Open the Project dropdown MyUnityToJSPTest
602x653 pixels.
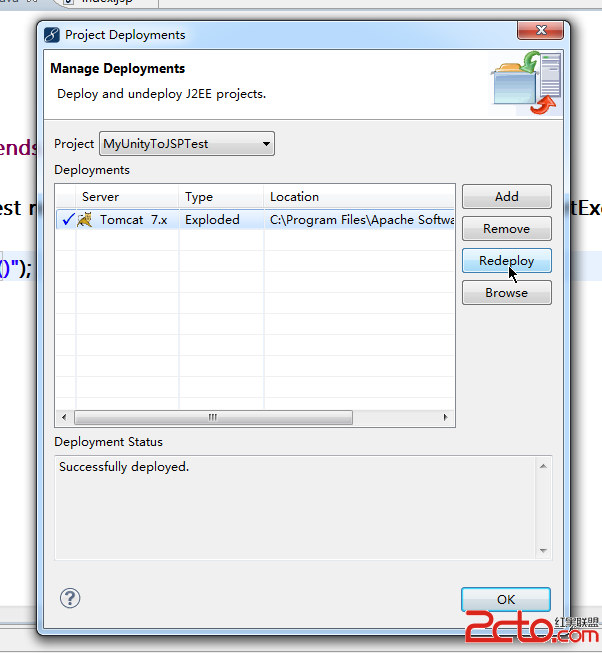[x=187, y=144]
